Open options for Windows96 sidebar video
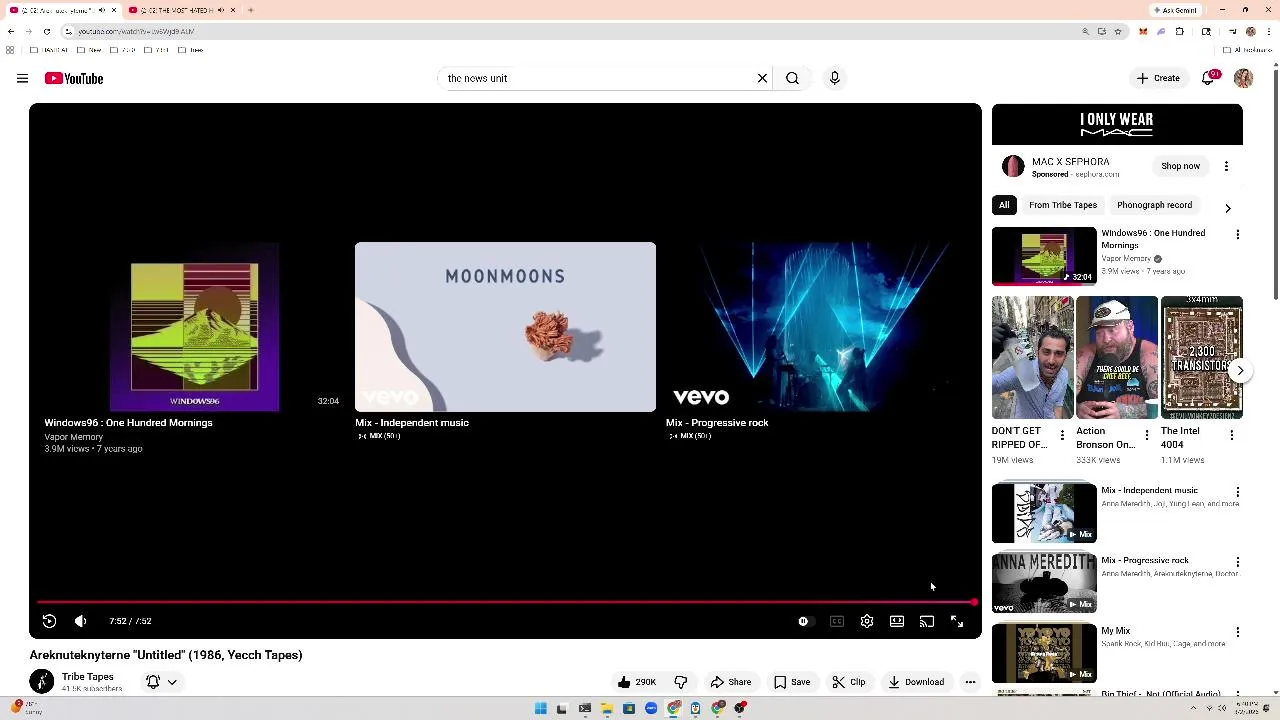Screen dimensions: 1280x720 1238,235
